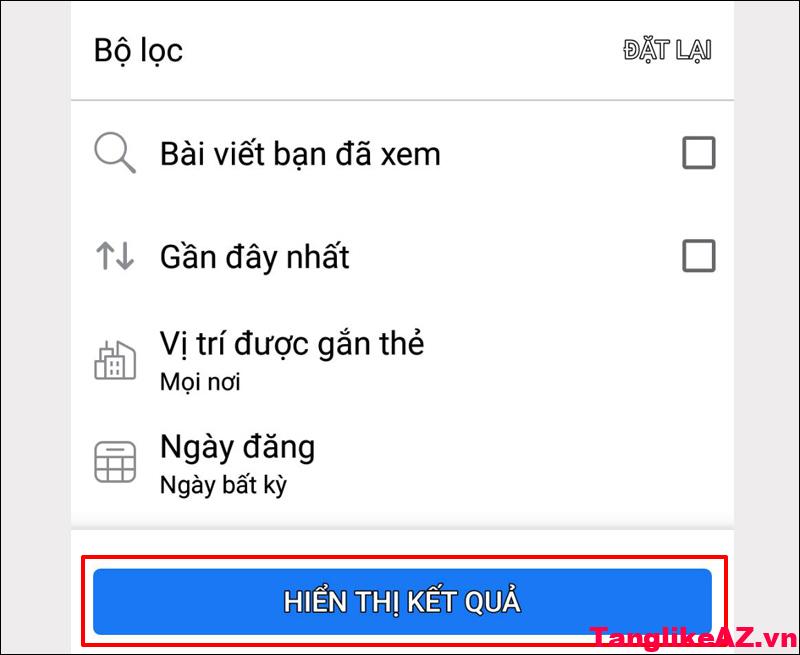Image resolution: width=800 pixels, height=655 pixels.
Task: Select the 'Gần đây nhất' sort option text
Action: point(254,256)
